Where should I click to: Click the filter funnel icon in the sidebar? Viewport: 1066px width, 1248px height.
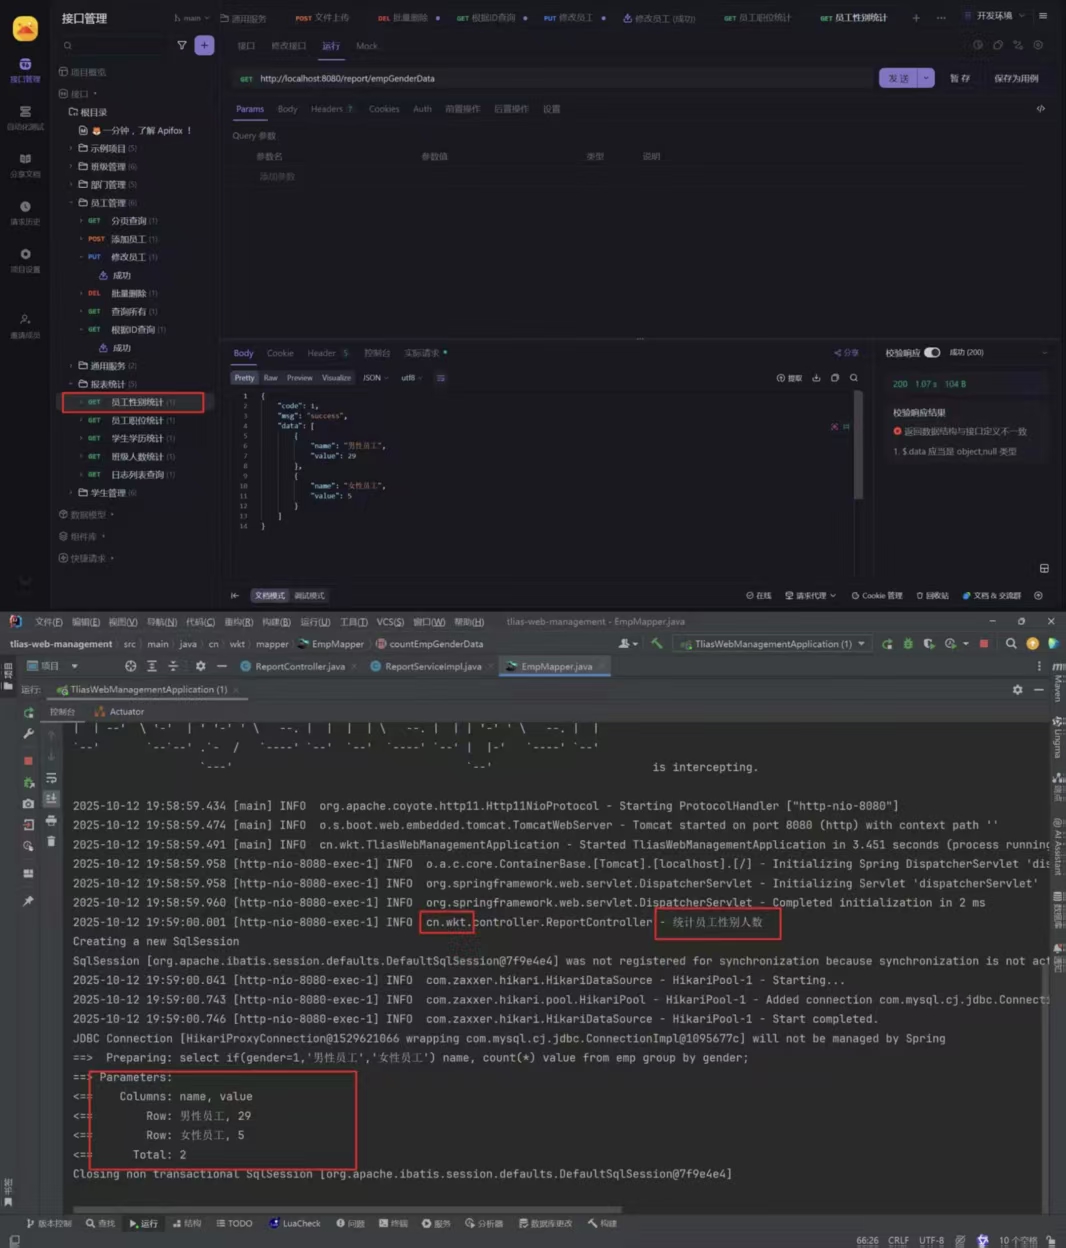[181, 45]
